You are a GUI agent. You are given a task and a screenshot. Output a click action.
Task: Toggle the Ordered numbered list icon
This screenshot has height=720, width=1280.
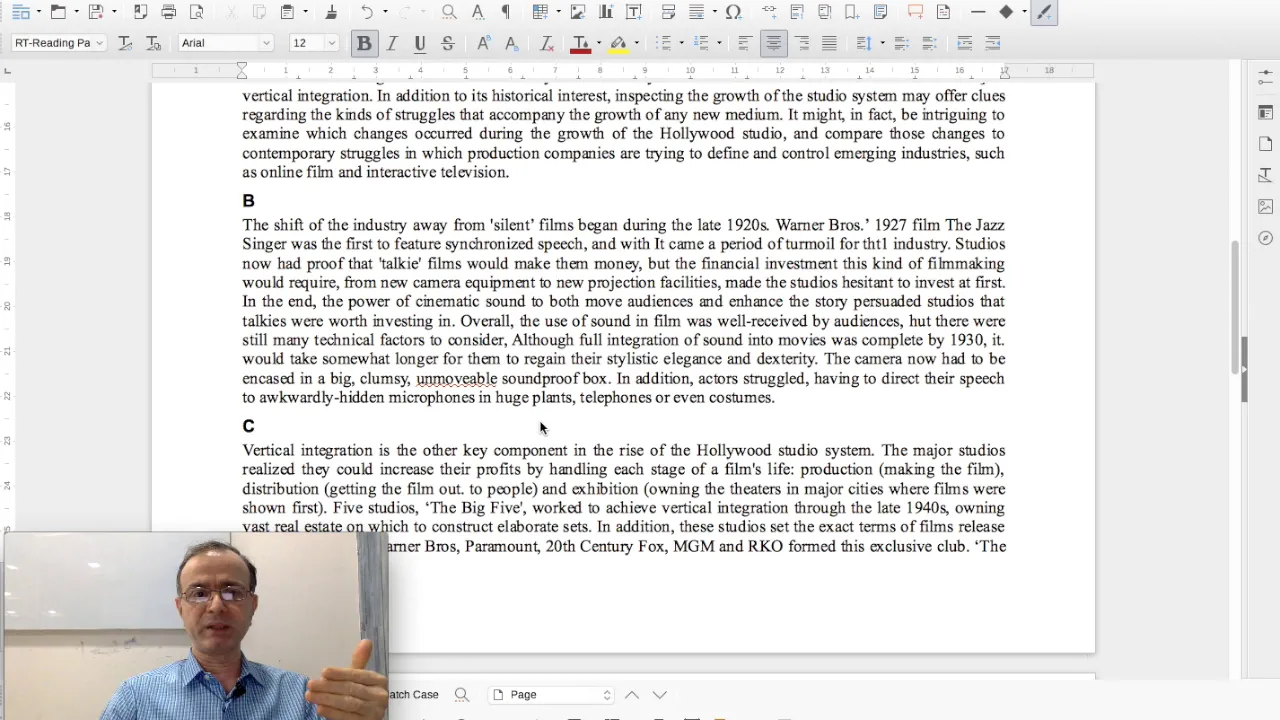click(x=701, y=43)
